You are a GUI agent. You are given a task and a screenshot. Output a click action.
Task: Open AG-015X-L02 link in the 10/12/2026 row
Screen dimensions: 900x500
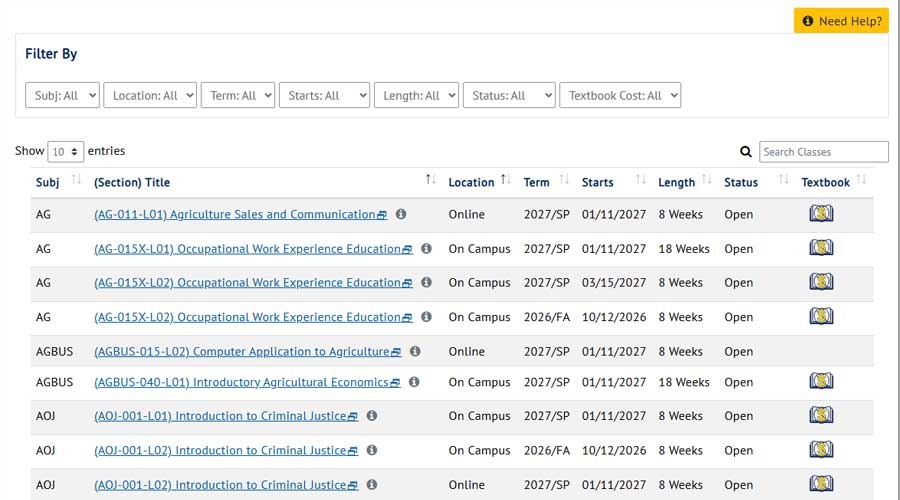pos(253,317)
